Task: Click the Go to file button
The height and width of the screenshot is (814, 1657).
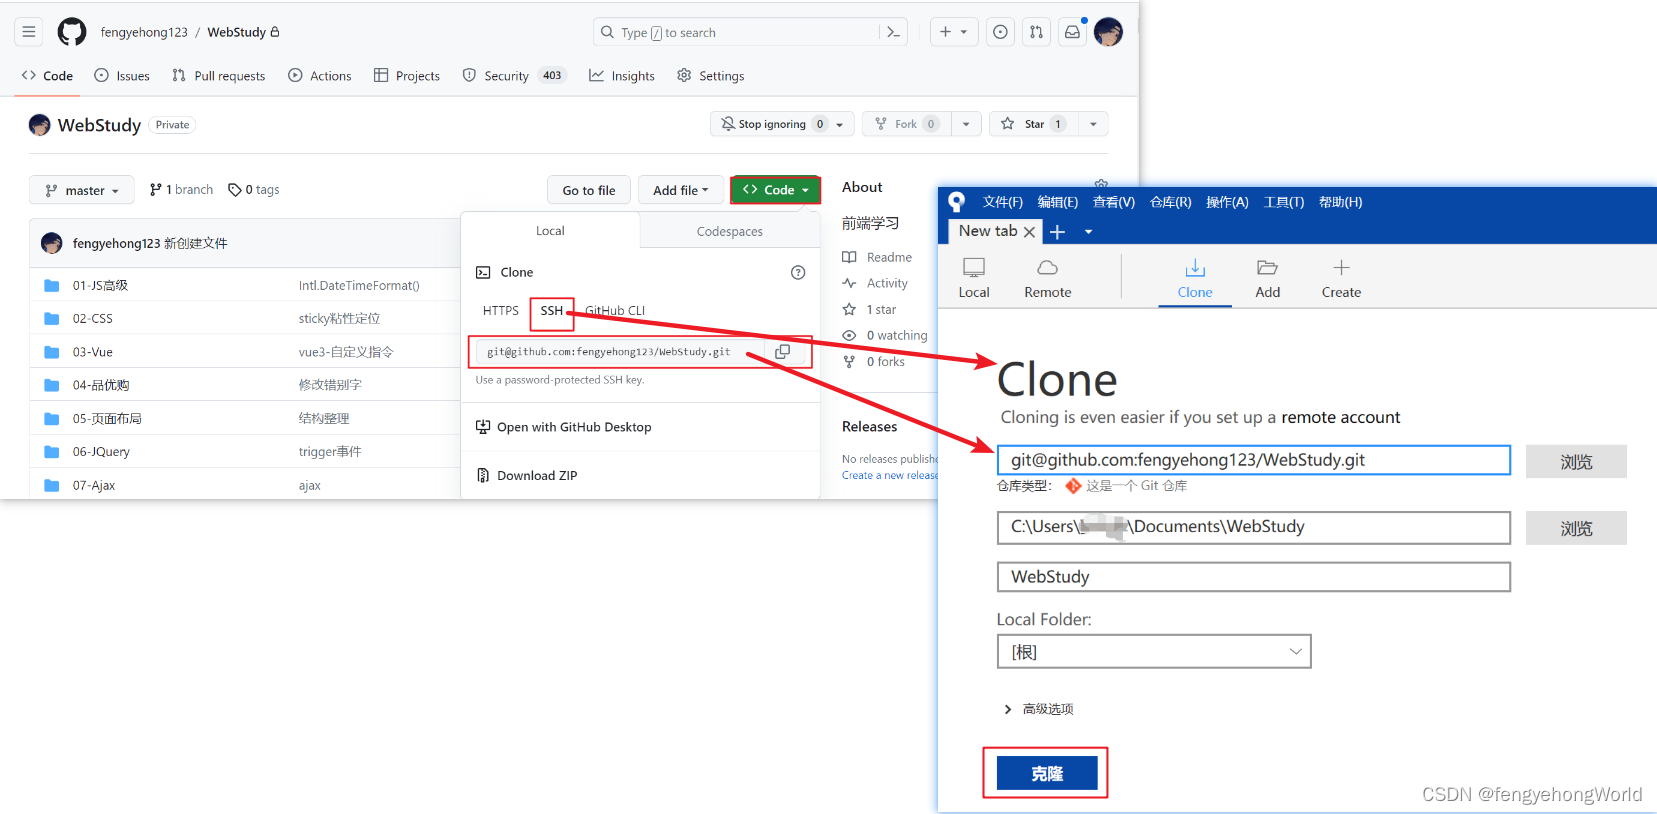Action: tap(589, 190)
